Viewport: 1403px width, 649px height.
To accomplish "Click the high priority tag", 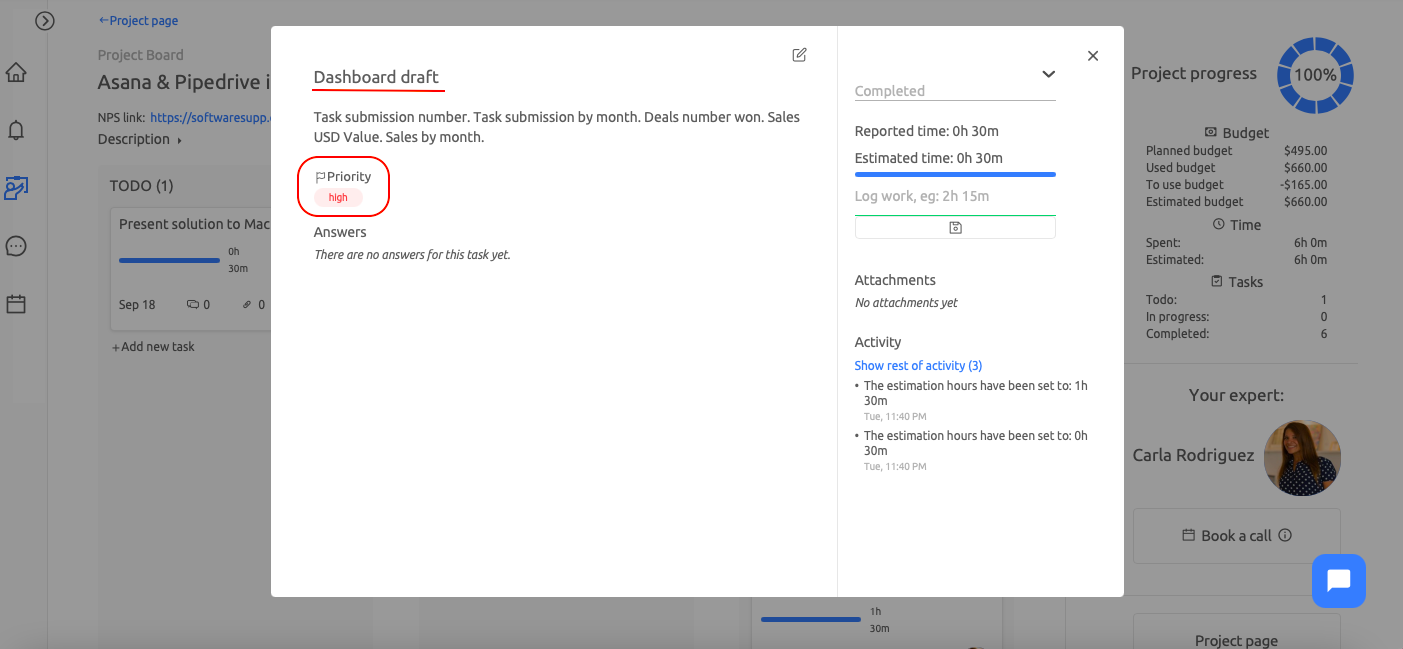I will pyautogui.click(x=338, y=198).
